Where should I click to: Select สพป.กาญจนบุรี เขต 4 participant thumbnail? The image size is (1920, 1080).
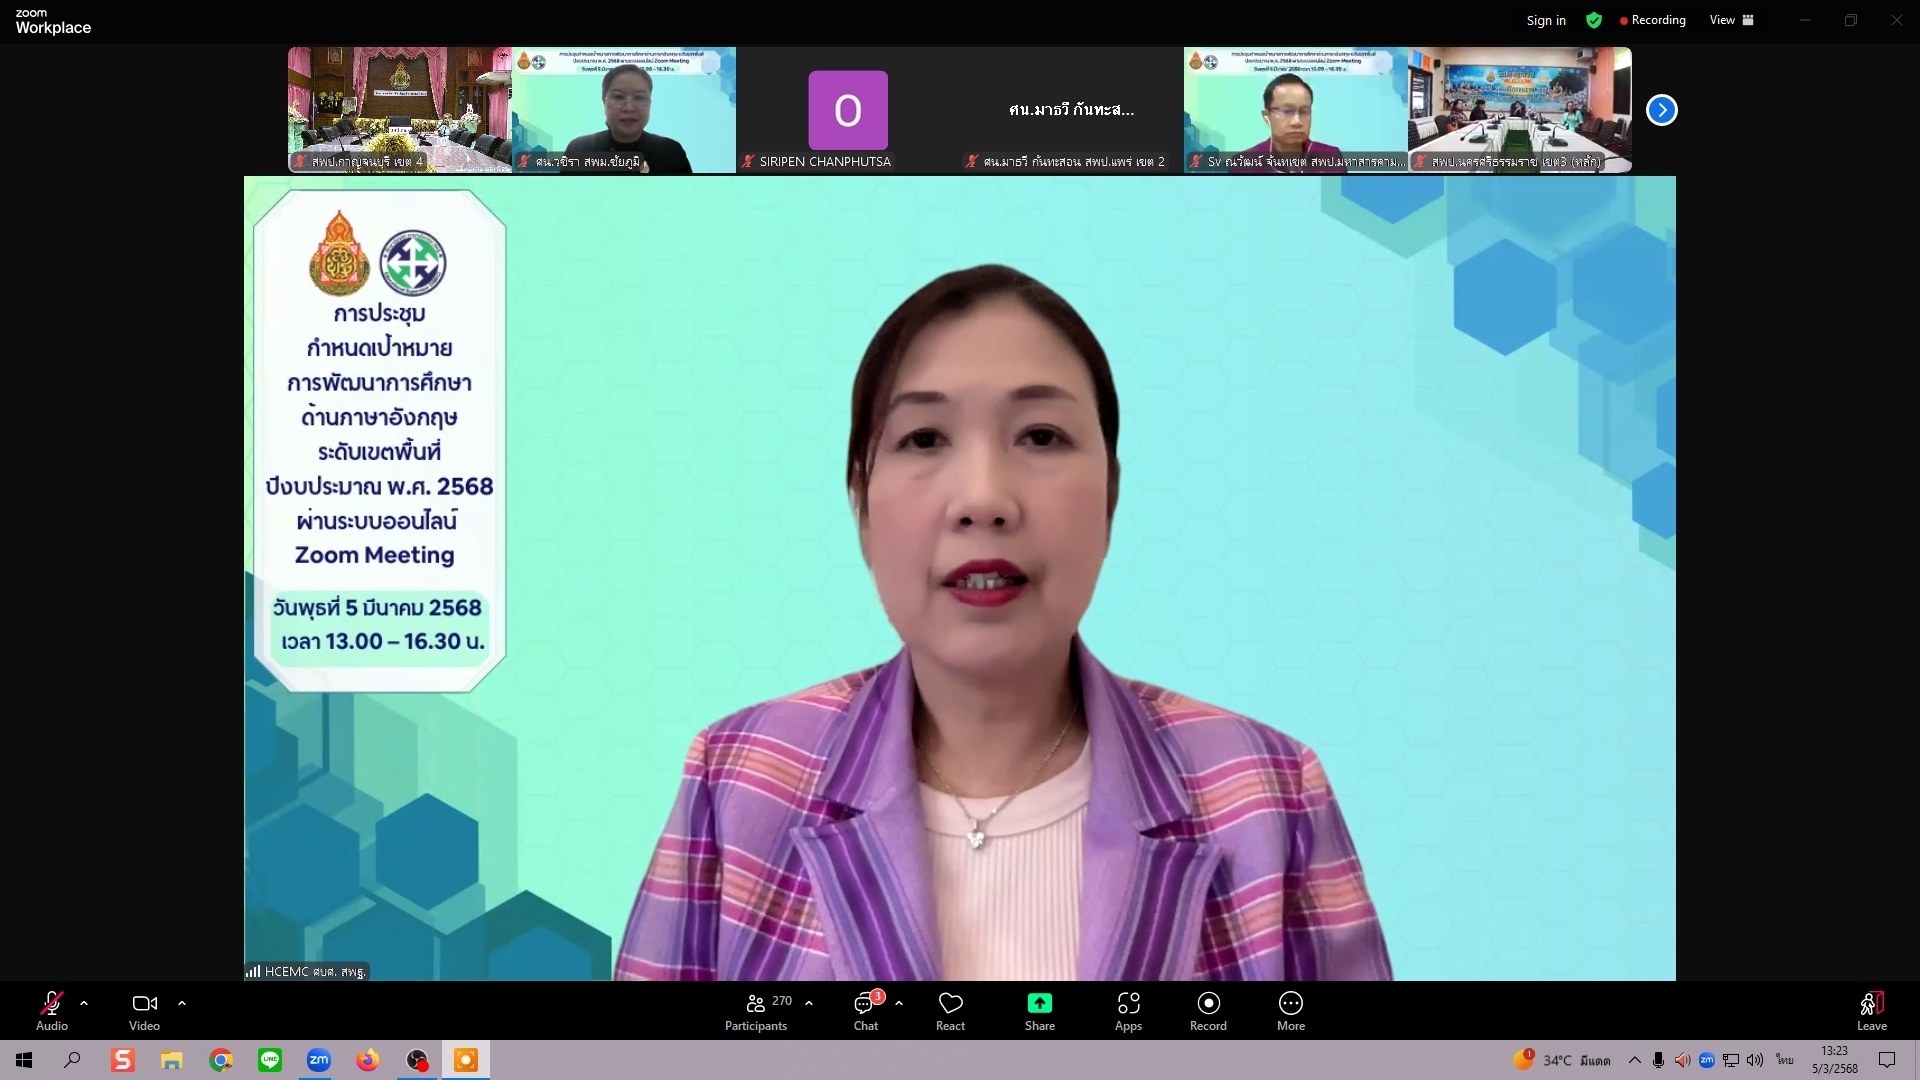pos(400,110)
